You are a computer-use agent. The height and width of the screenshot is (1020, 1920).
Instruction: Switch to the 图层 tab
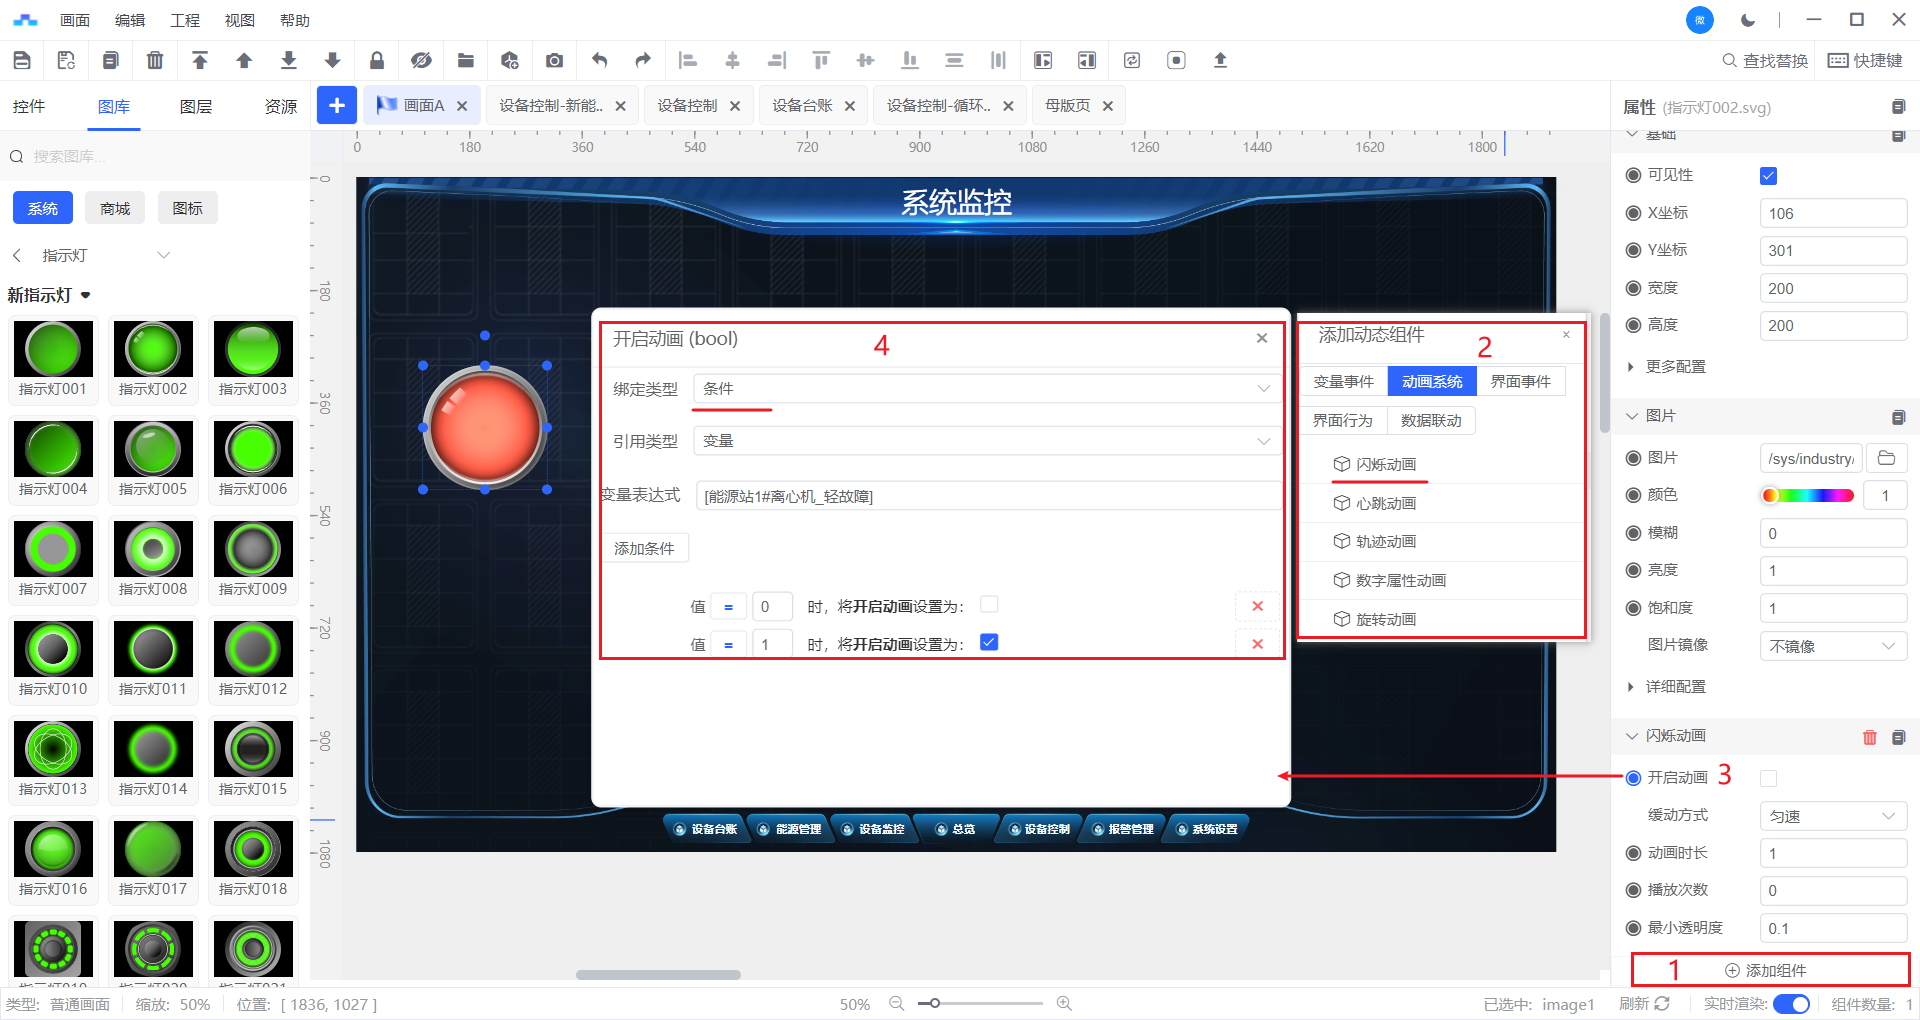[x=196, y=107]
